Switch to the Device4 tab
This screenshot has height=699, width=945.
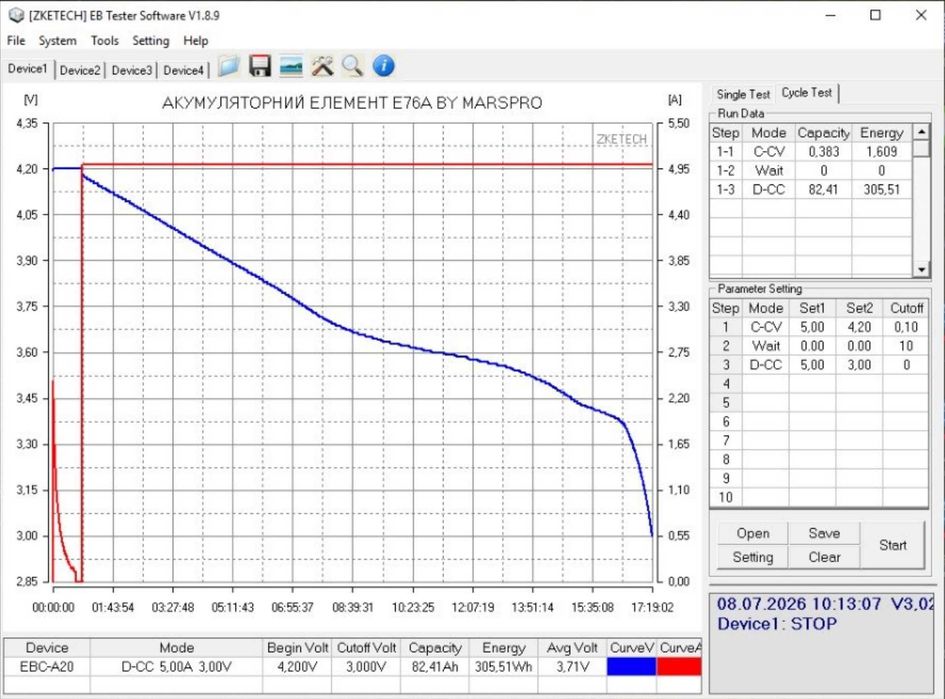click(x=184, y=71)
